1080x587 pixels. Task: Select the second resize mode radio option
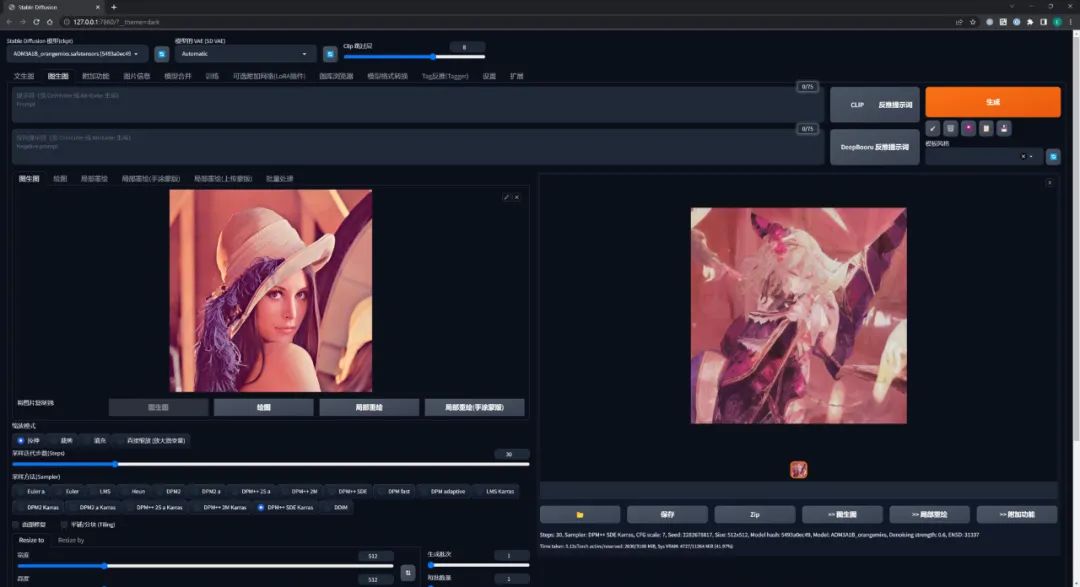[x=61, y=440]
